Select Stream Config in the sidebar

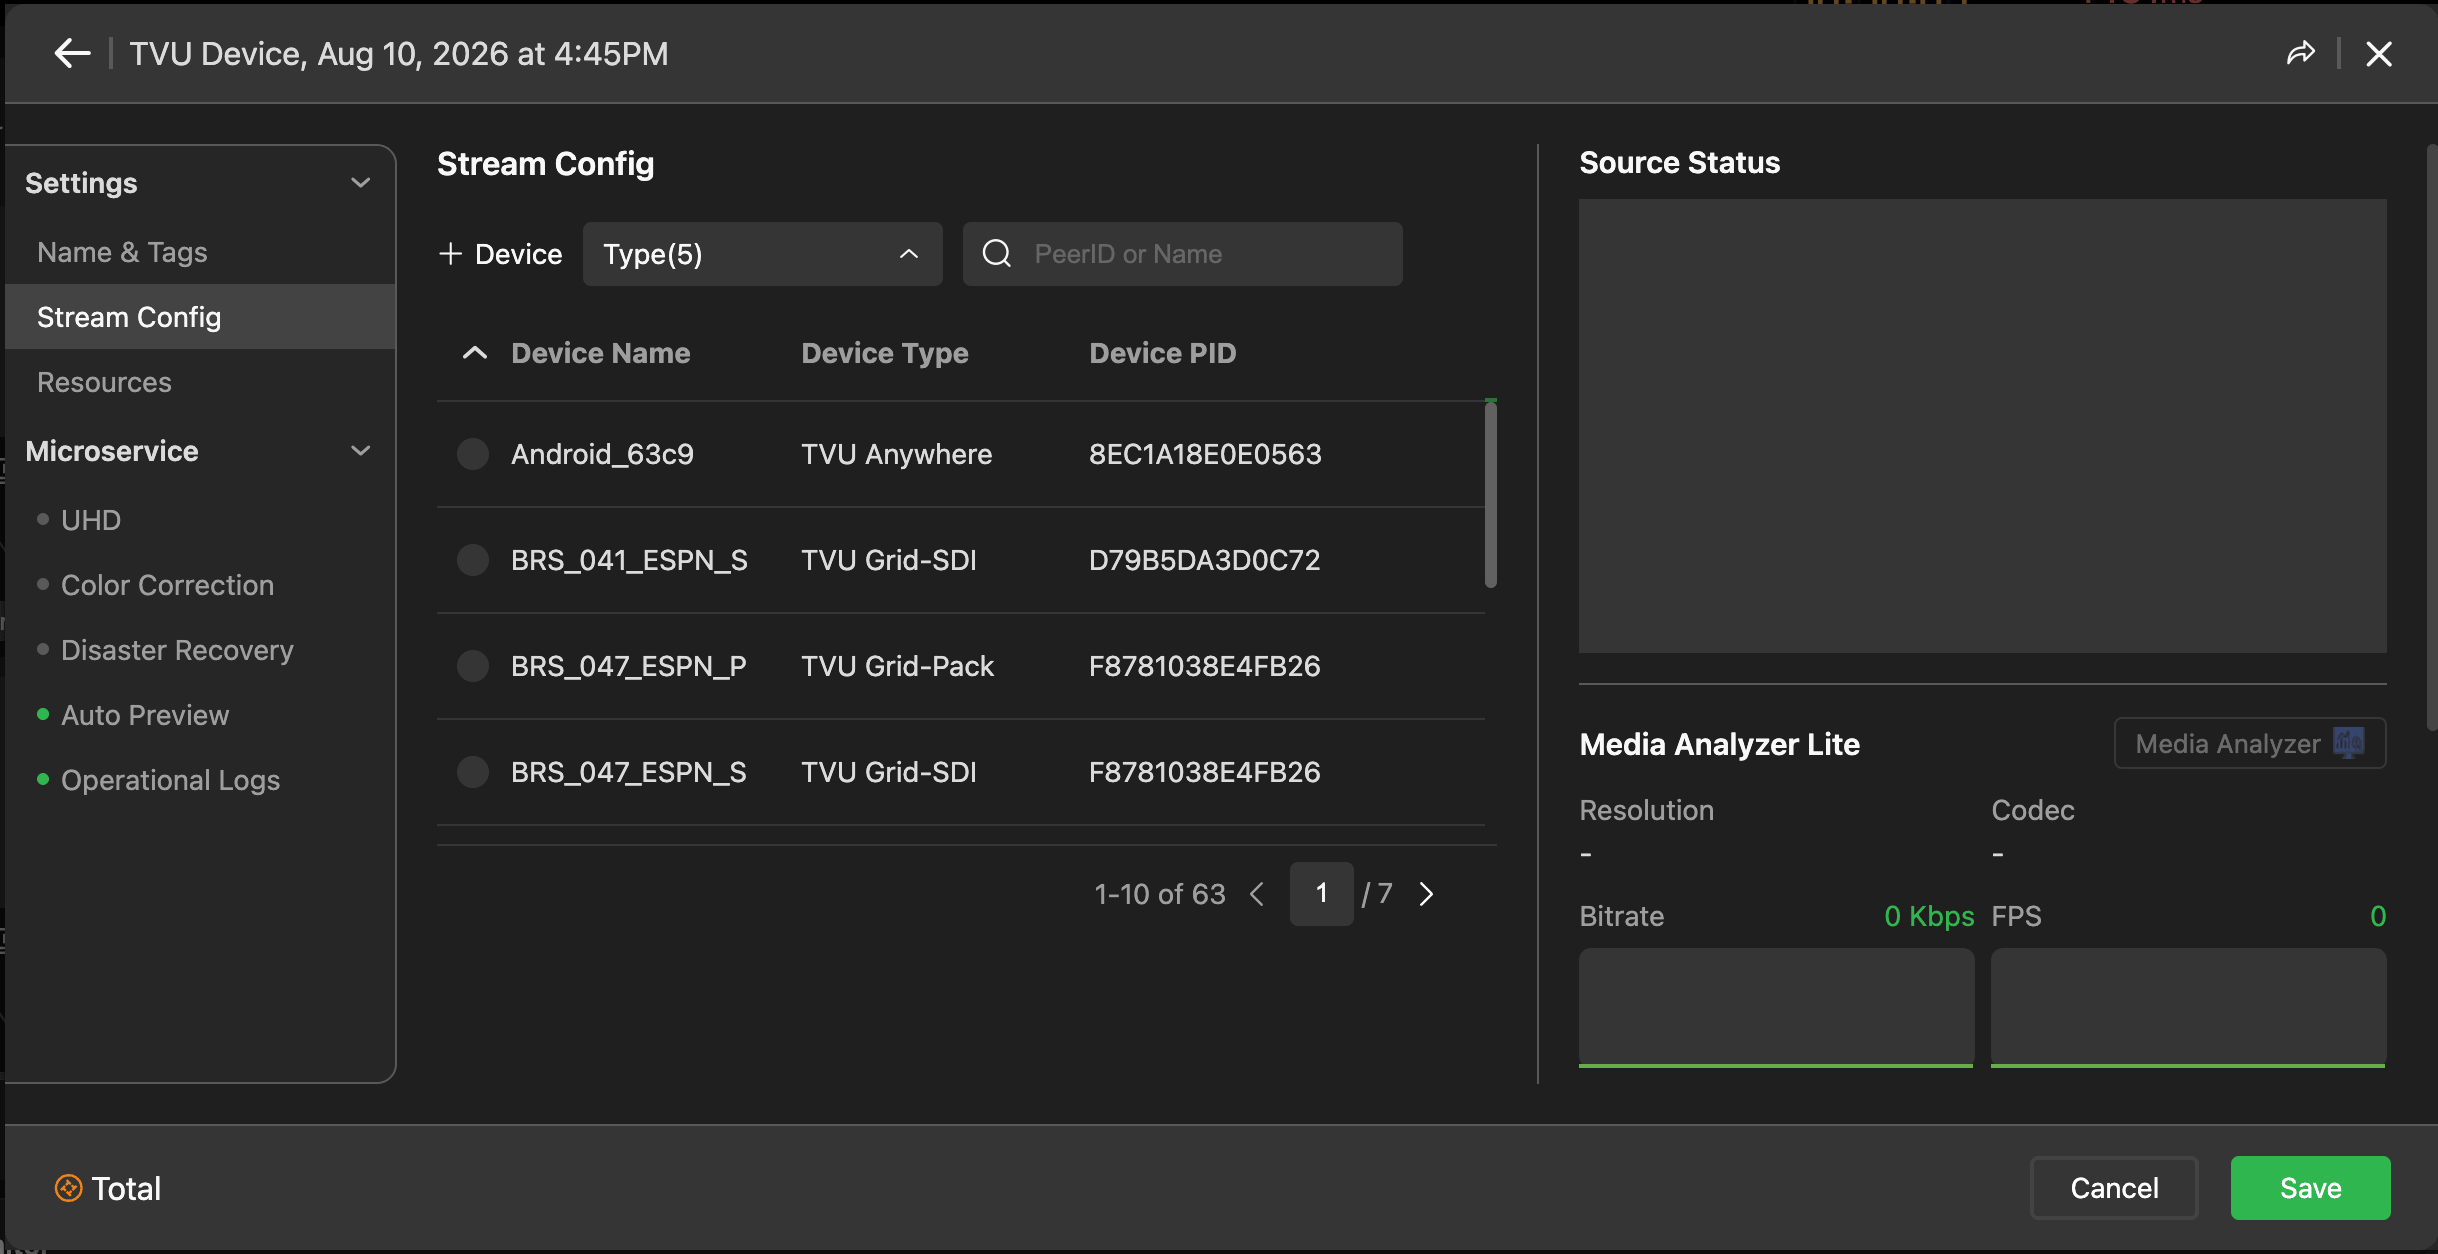pyautogui.click(x=200, y=317)
